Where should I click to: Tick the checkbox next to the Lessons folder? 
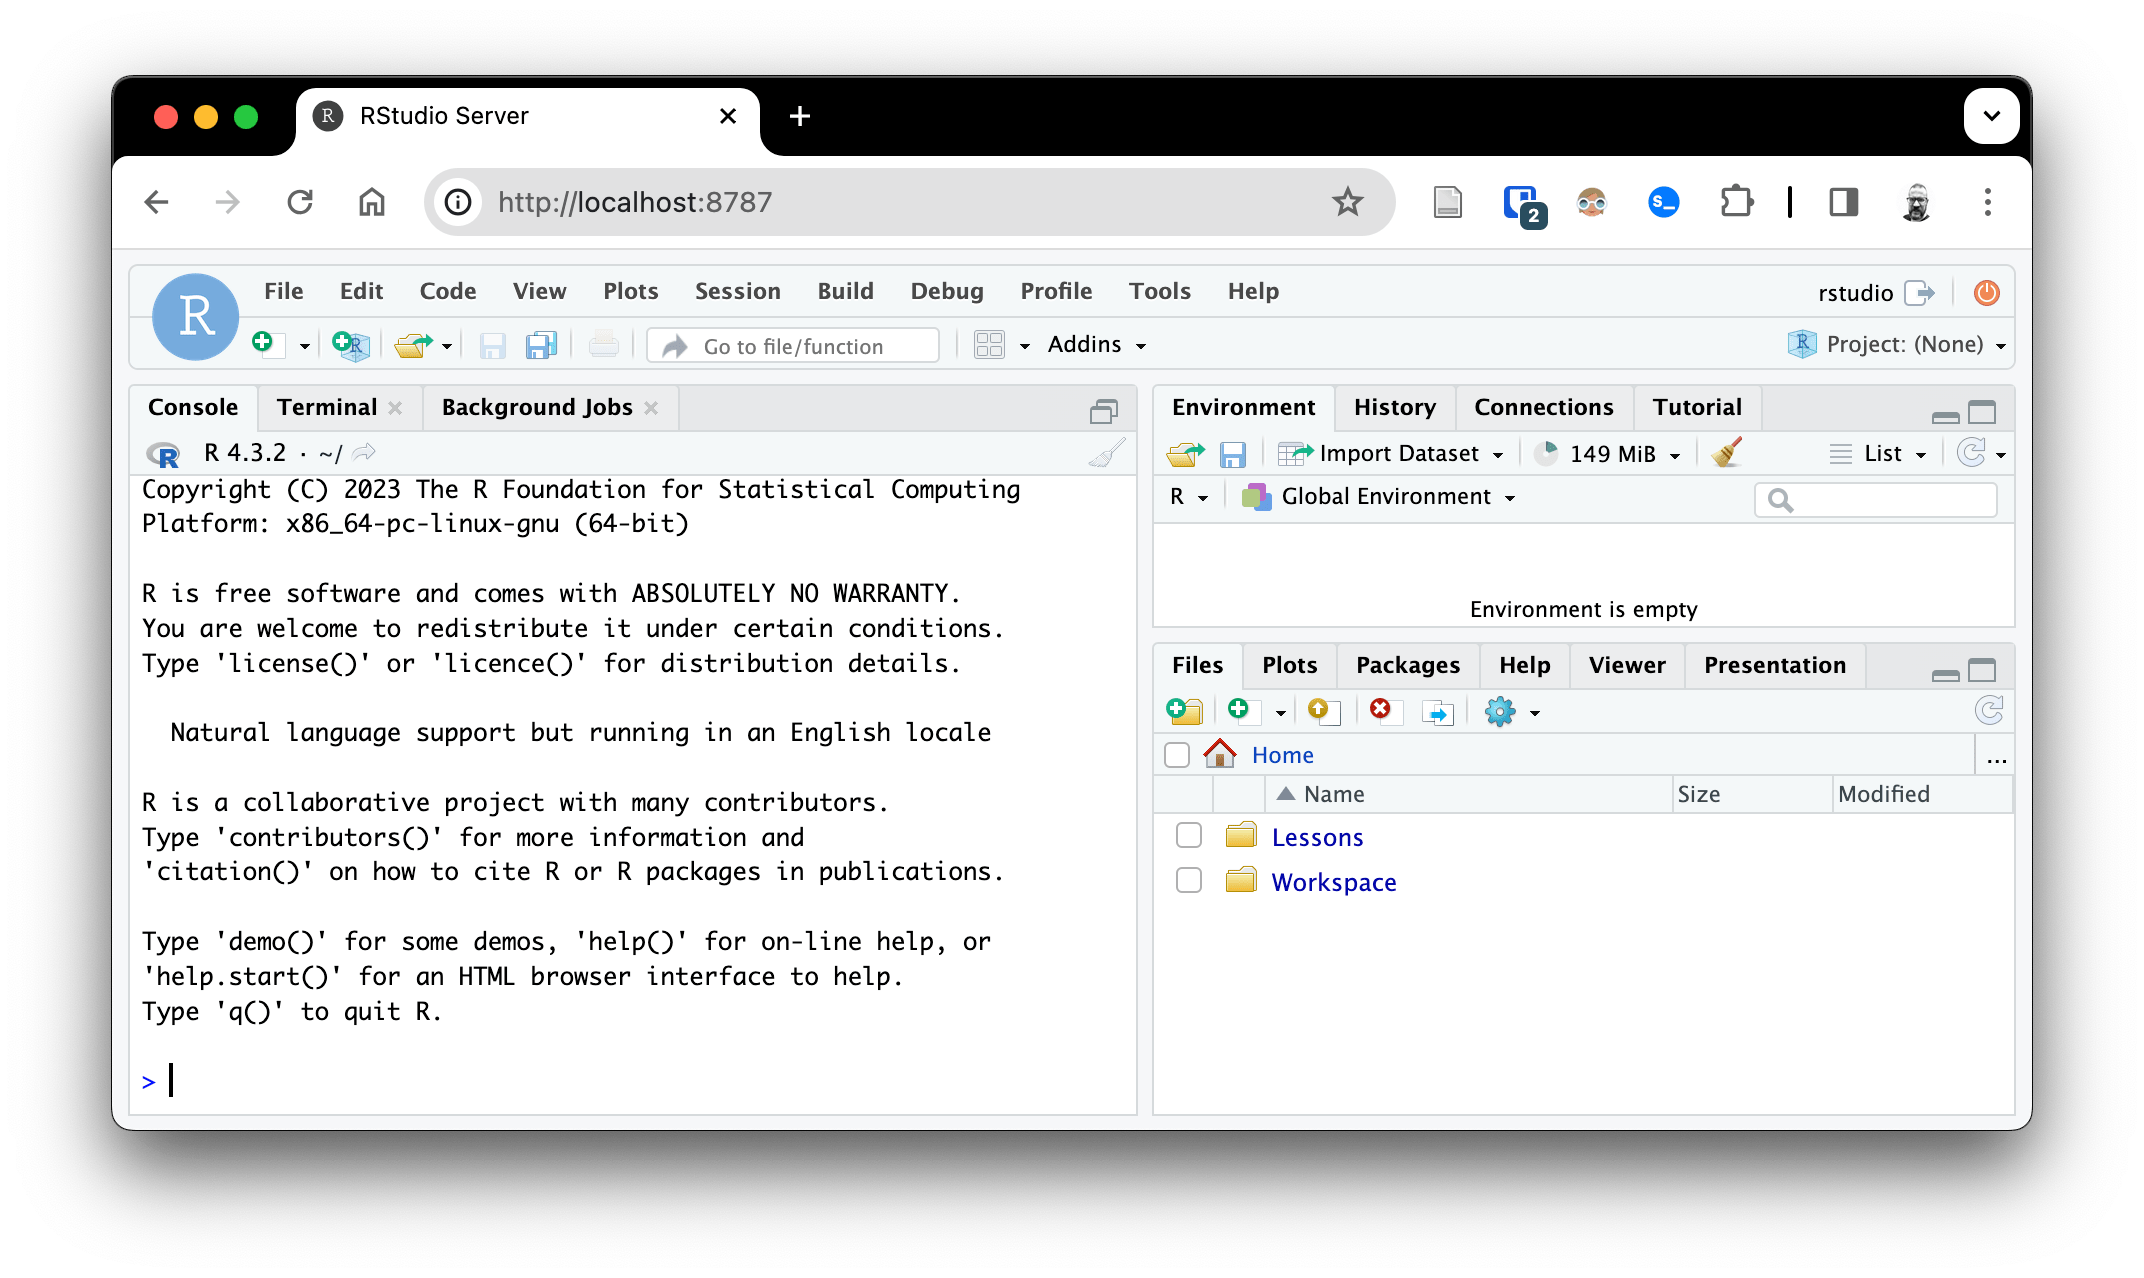[1188, 835]
